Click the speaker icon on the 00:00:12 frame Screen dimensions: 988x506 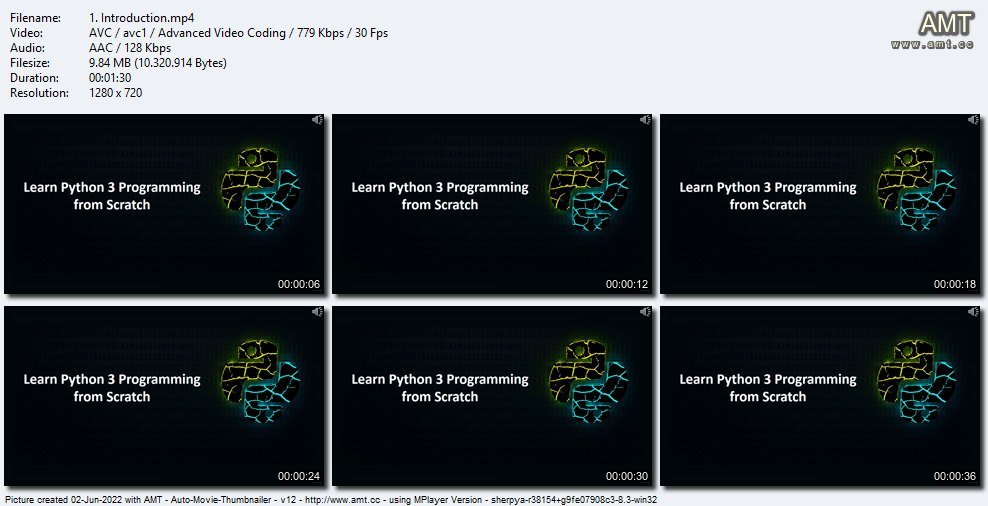point(645,120)
